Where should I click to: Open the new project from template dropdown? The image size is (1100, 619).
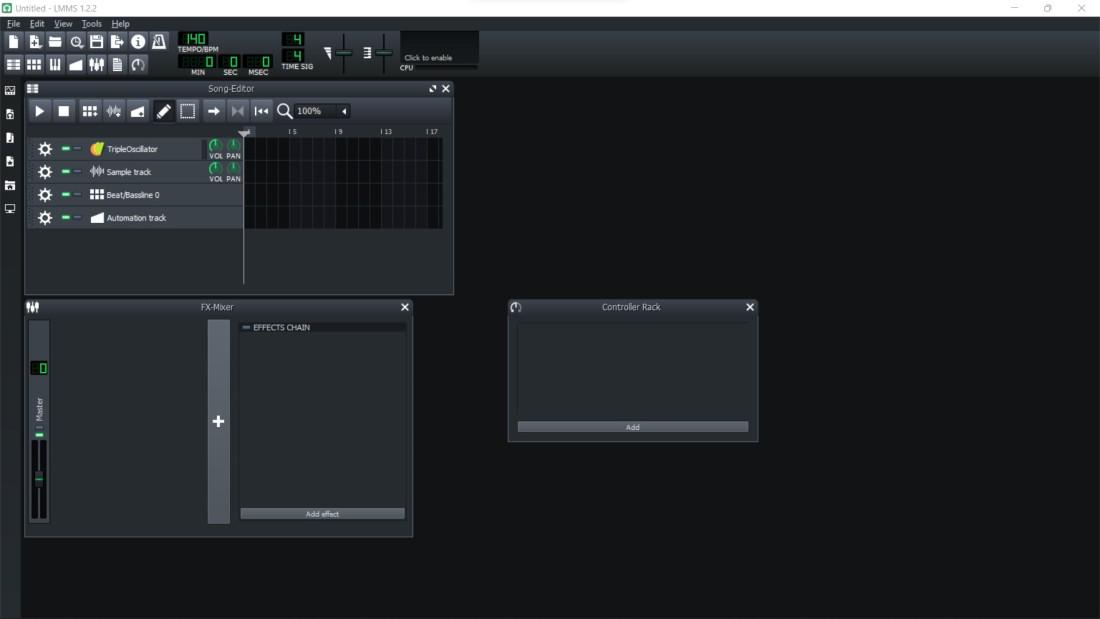pos(36,42)
